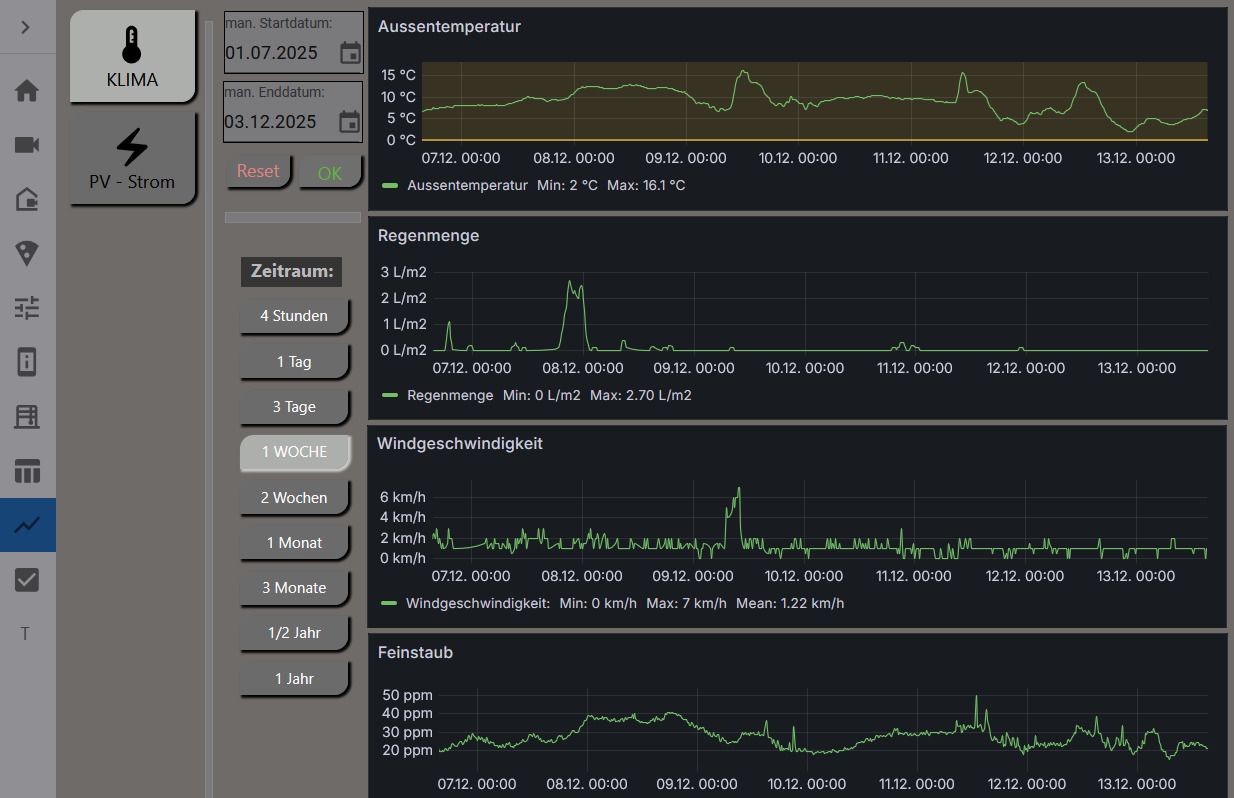Switch to the PV - Strom tab

pos(132,158)
